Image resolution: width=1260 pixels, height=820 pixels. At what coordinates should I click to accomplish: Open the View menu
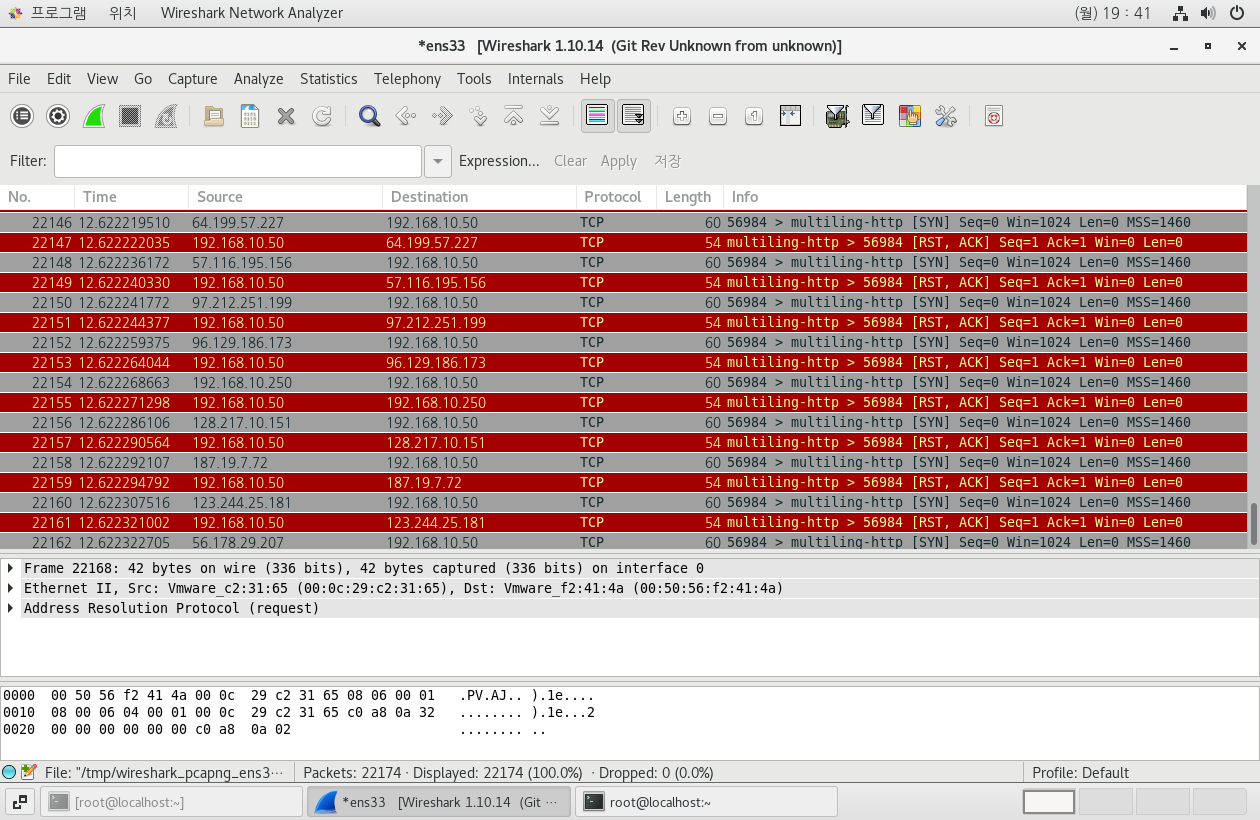[102, 79]
